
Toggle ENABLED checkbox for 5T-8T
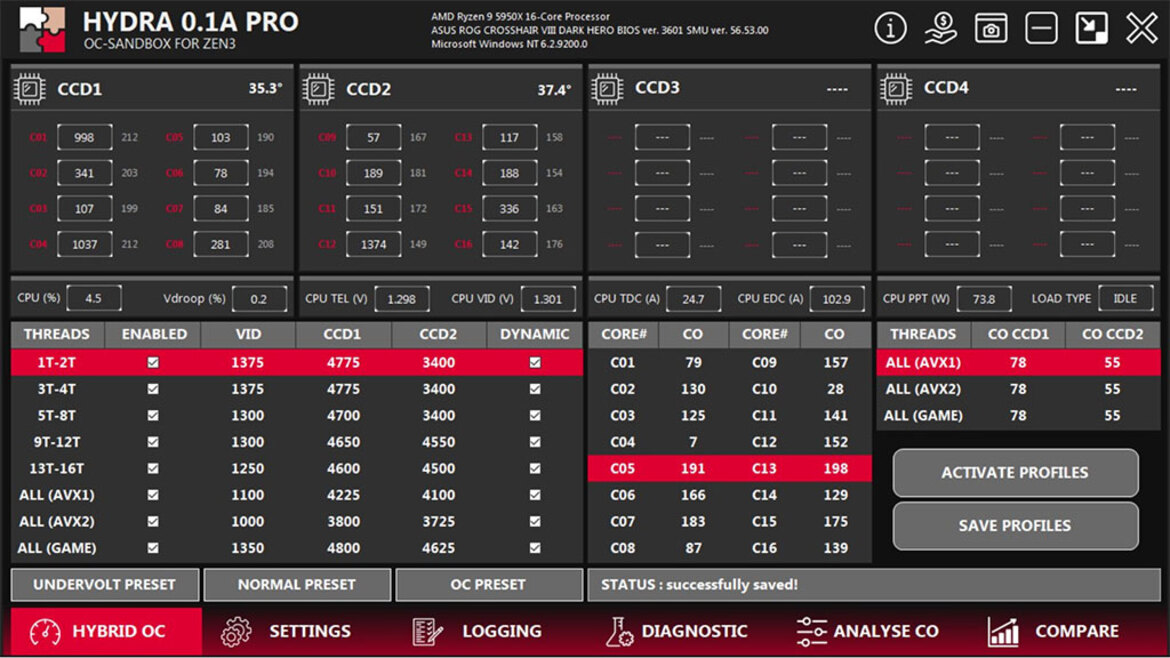tap(153, 416)
